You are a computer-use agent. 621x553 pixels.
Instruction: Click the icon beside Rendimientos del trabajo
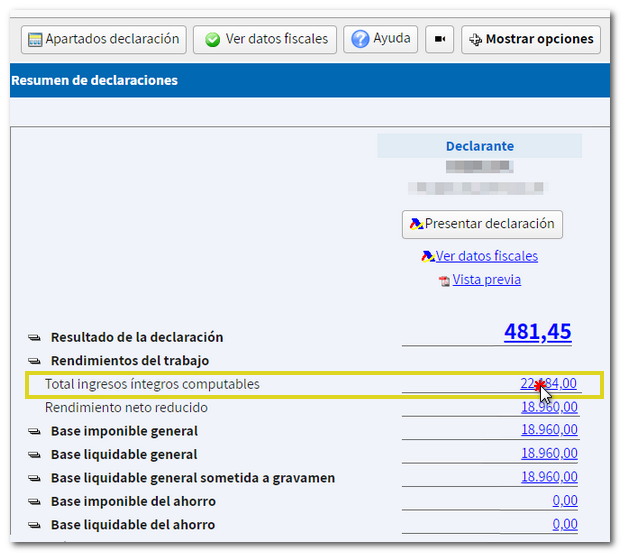pyautogui.click(x=33, y=361)
